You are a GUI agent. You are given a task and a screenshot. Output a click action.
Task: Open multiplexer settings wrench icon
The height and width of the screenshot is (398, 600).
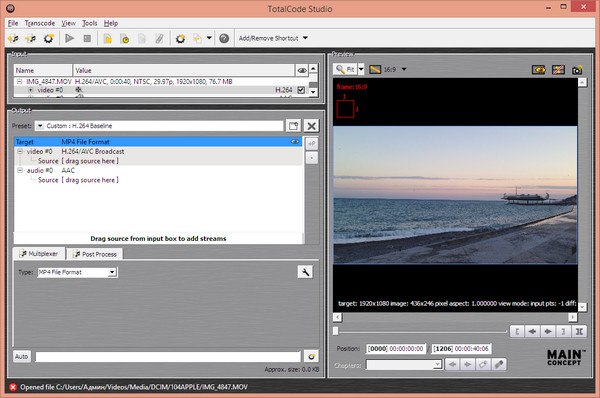tap(305, 272)
